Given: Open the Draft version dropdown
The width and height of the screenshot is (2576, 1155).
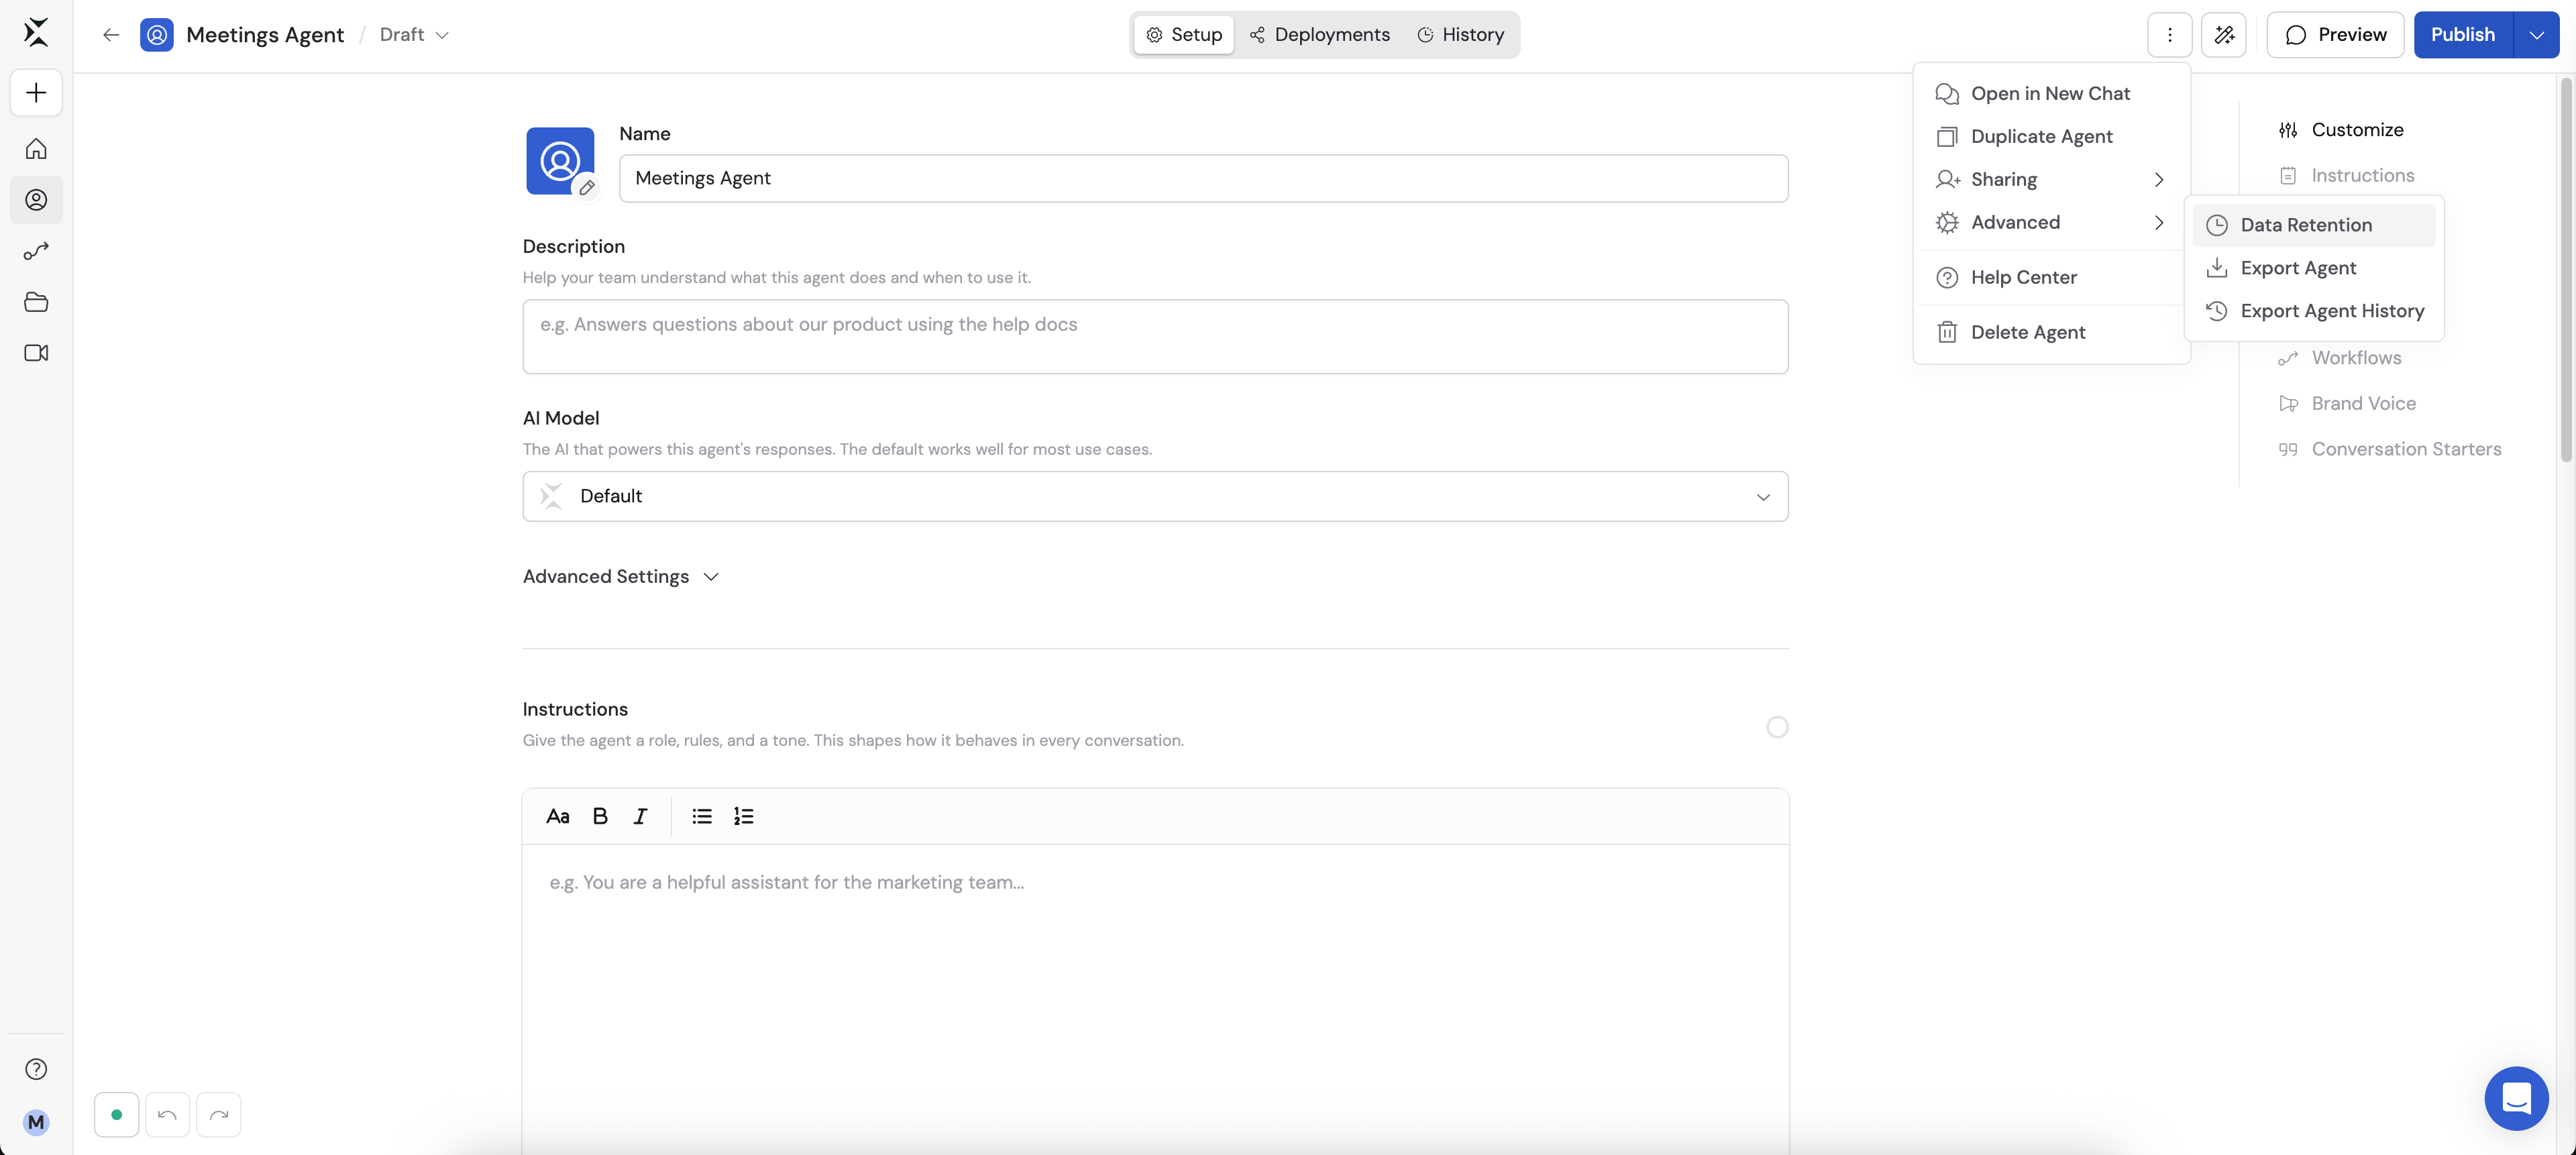Looking at the screenshot, I should pyautogui.click(x=414, y=35).
